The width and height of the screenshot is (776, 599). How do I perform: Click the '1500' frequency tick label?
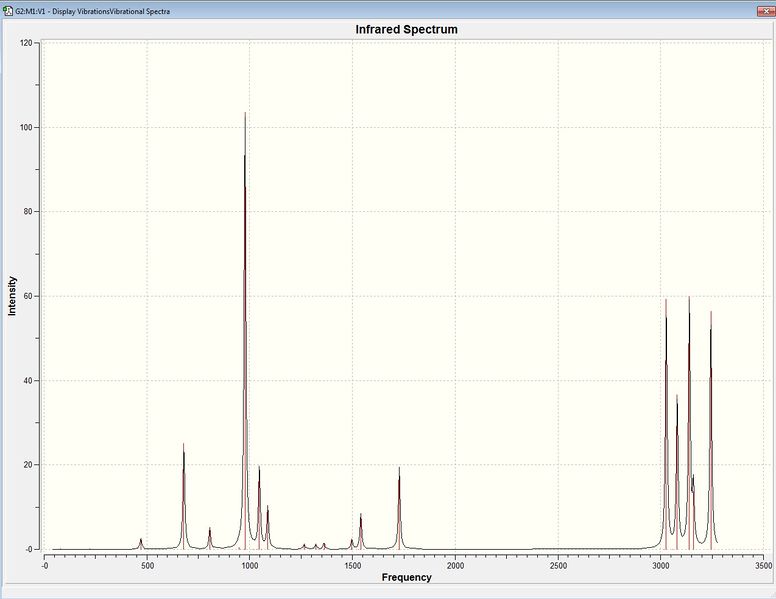click(352, 565)
